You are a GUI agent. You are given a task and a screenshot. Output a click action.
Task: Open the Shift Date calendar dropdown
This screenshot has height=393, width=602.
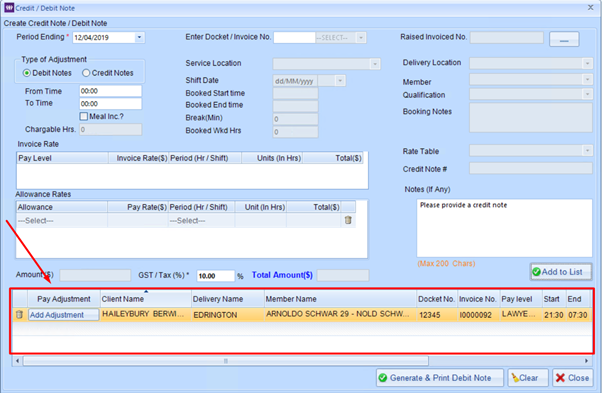[x=340, y=81]
